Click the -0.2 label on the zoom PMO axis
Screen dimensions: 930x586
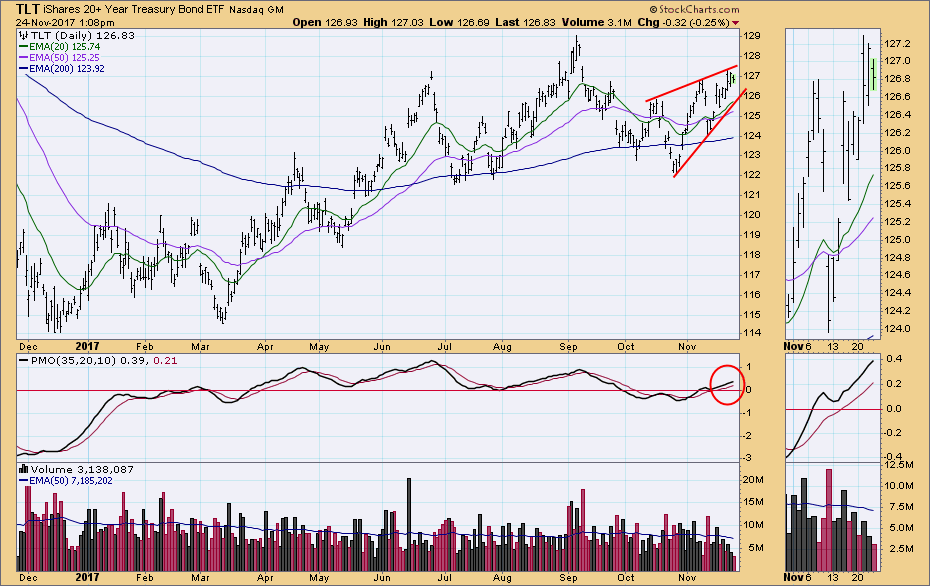[x=893, y=433]
